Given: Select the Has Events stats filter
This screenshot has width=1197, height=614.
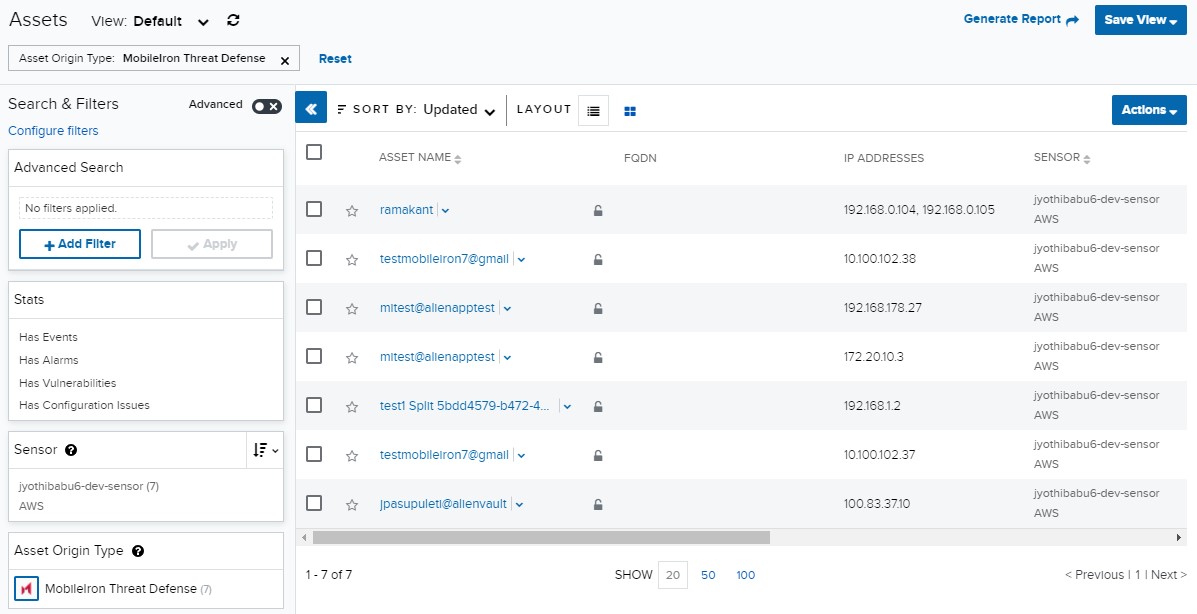Looking at the screenshot, I should (46, 337).
